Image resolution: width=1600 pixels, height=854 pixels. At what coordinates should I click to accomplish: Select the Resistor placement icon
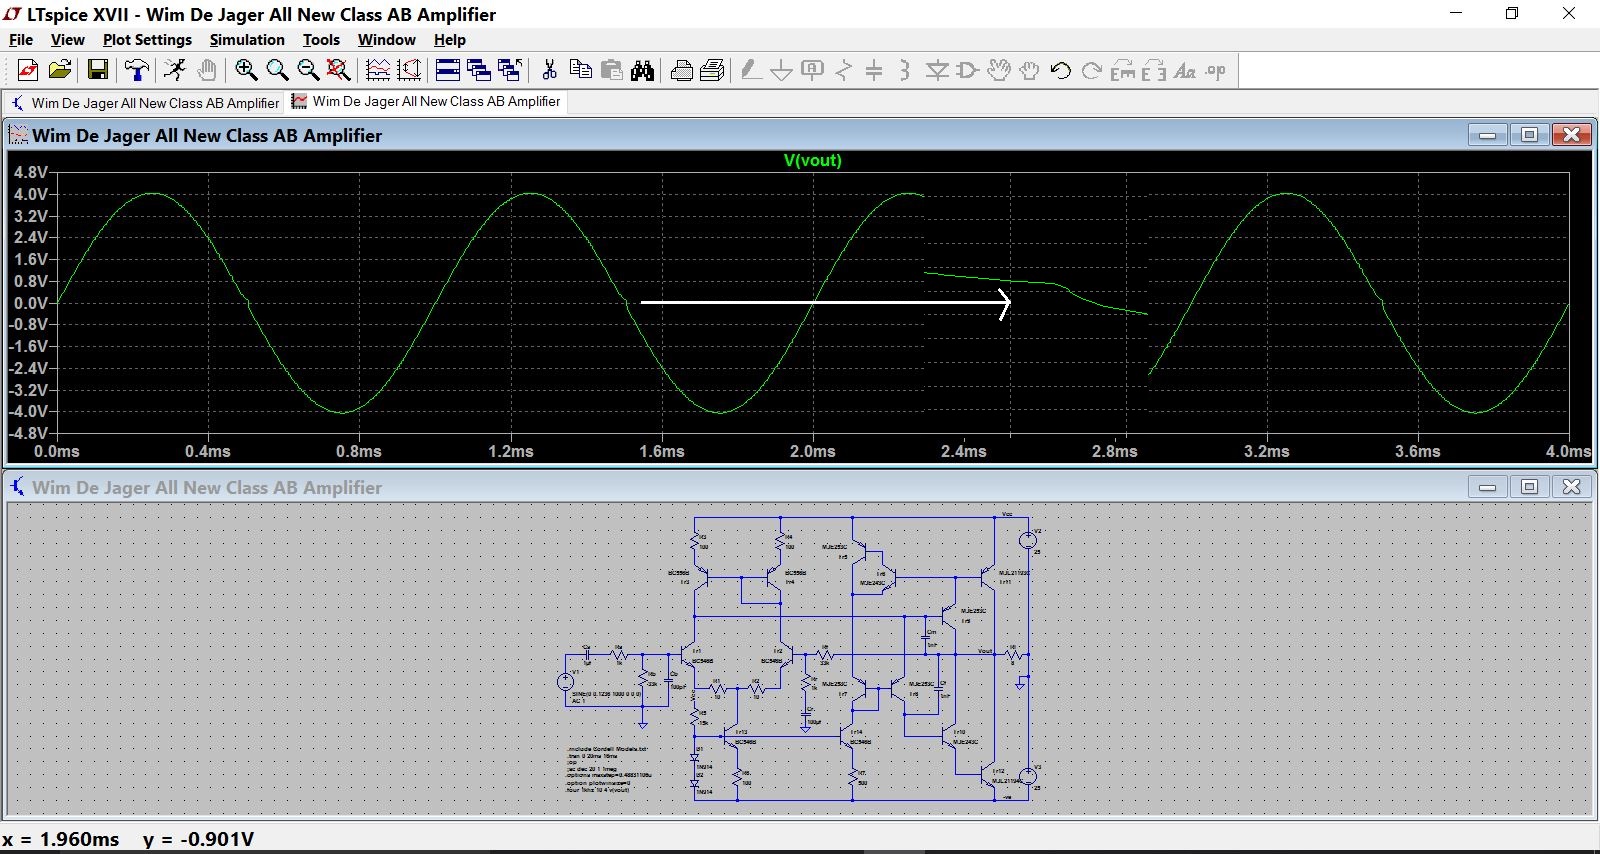coord(844,70)
